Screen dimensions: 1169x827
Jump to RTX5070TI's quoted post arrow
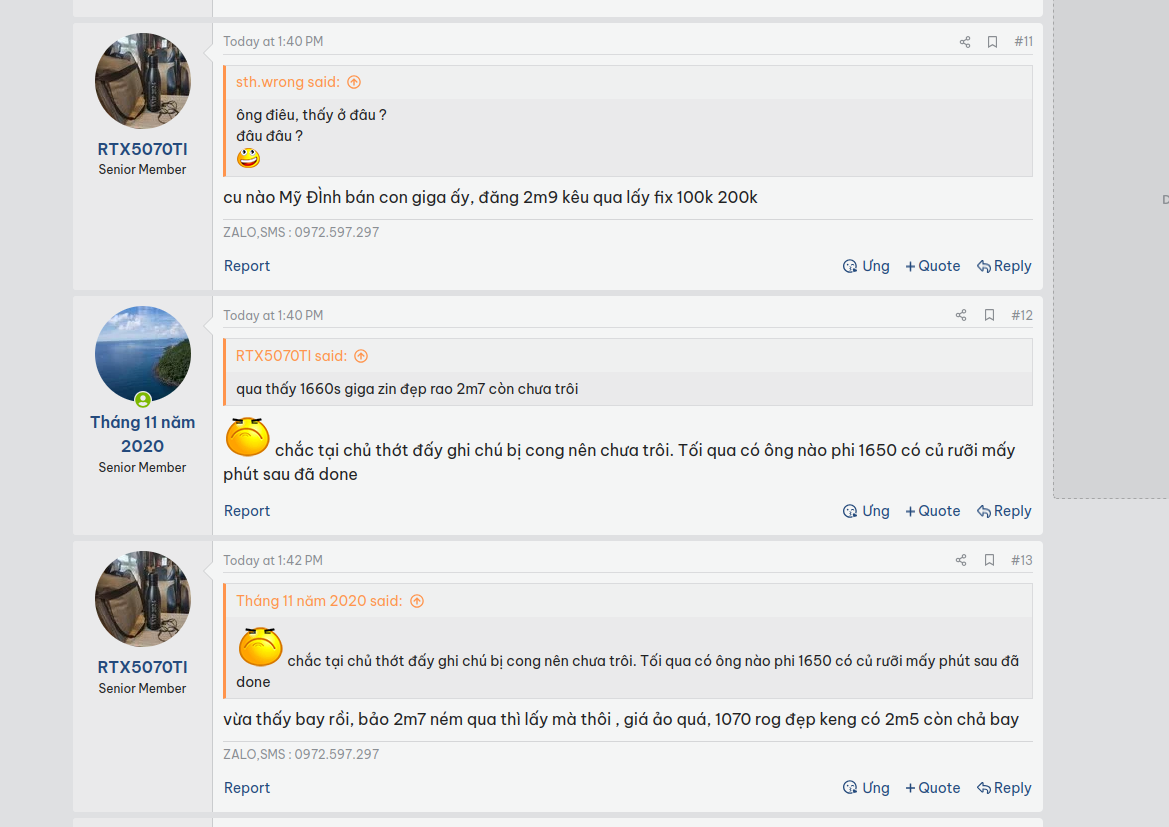[361, 356]
